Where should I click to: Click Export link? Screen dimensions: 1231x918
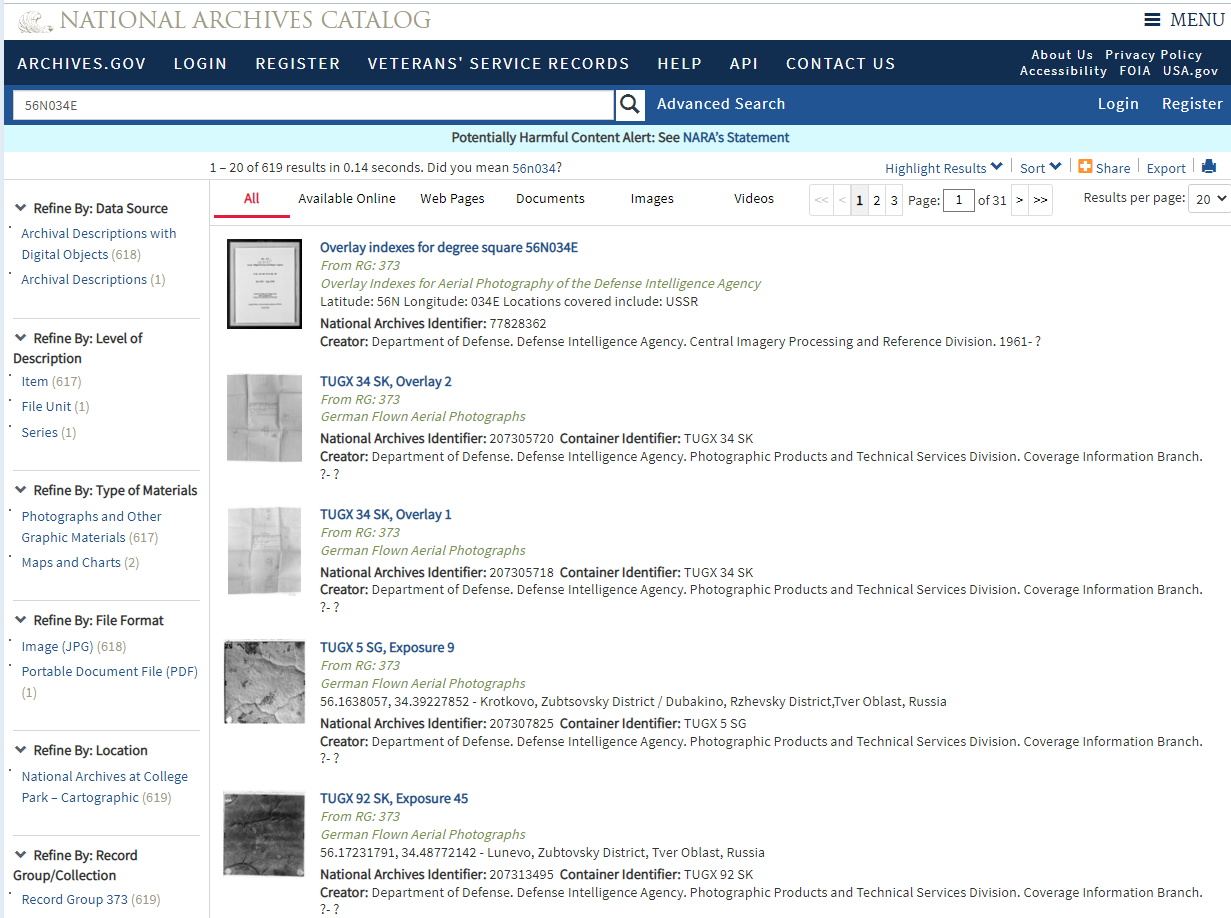(x=1166, y=168)
